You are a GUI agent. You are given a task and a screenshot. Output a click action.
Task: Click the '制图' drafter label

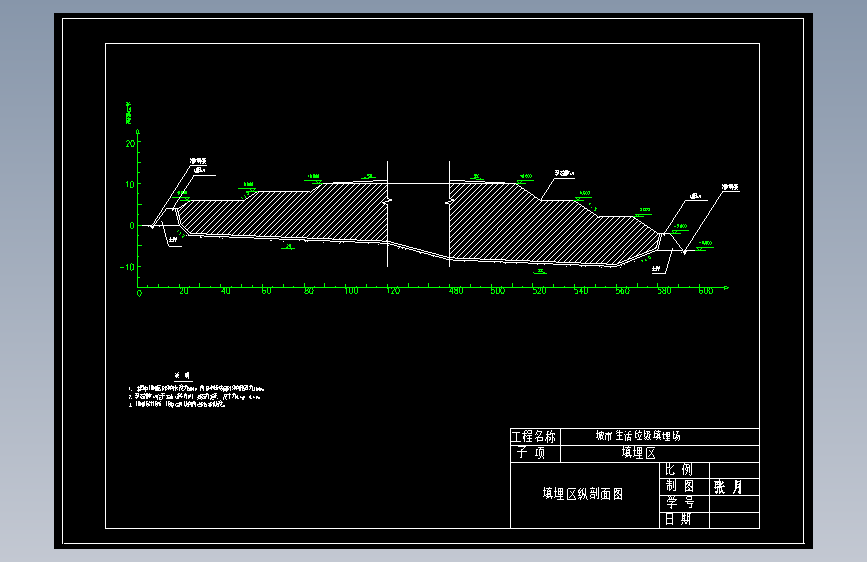tap(680, 486)
